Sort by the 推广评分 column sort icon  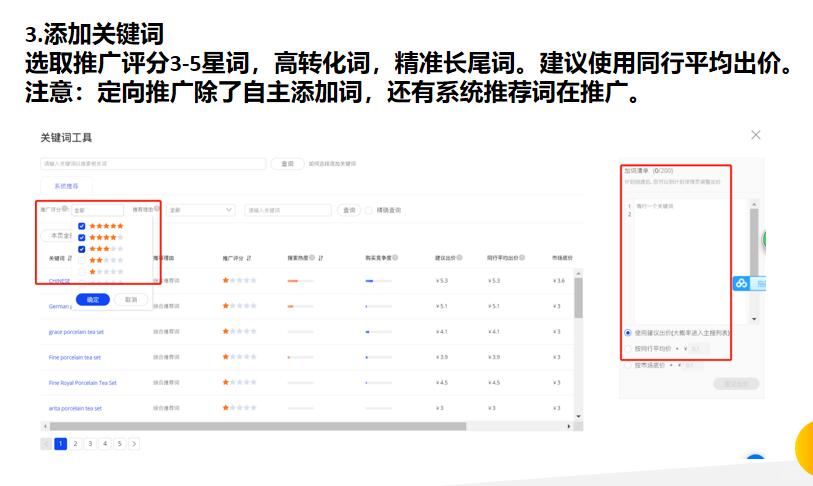click(249, 258)
